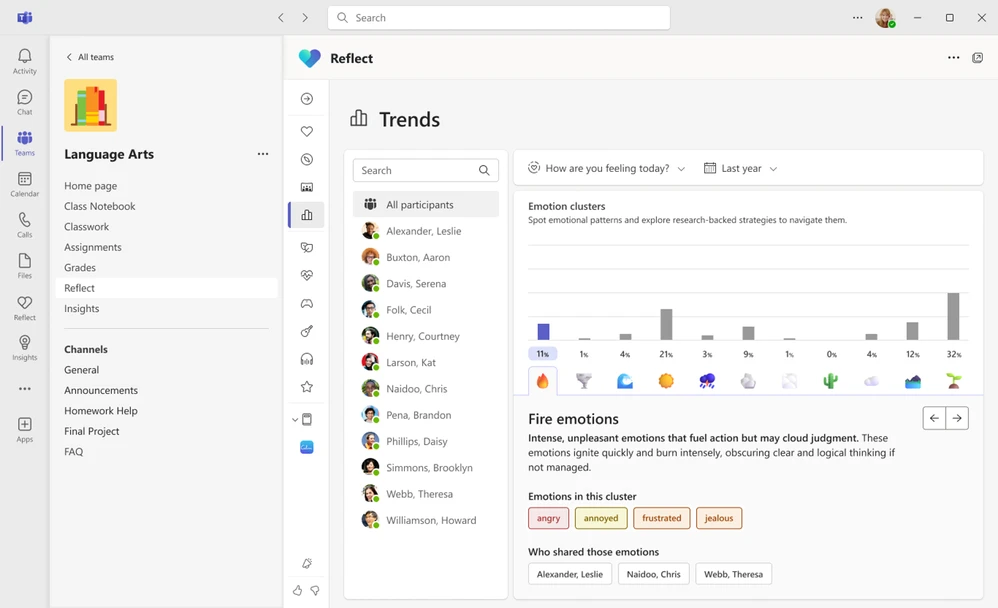Screen dimensions: 998x608
Task: Open the cactus emotion cluster
Action: point(829,380)
